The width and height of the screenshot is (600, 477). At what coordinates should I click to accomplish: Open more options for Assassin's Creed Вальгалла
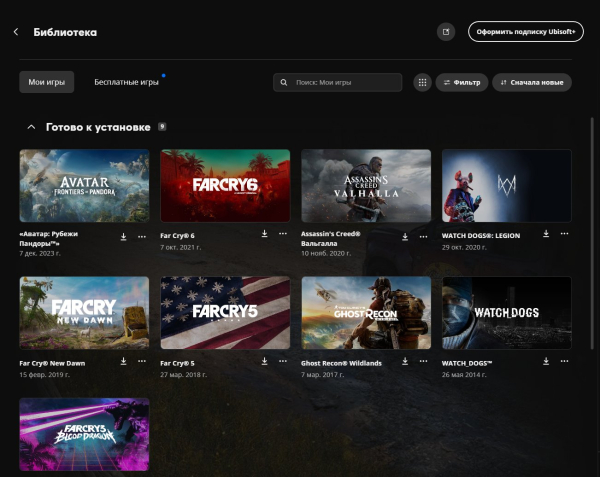click(424, 237)
